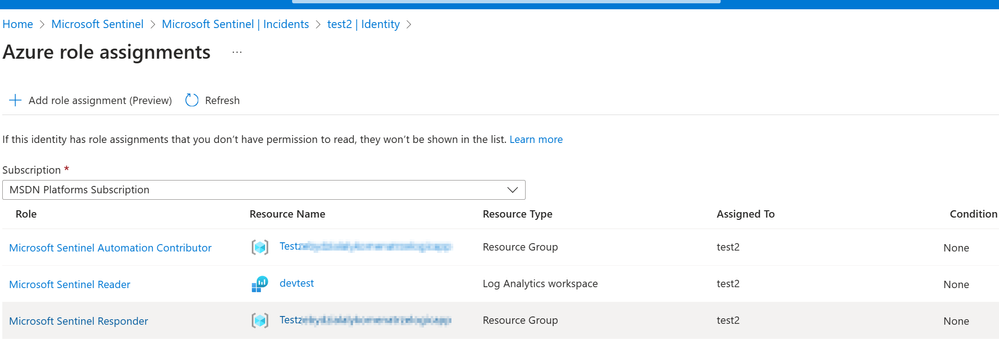Click the circular Refresh icon
Screen dimensions: 999x361
pyautogui.click(x=192, y=101)
